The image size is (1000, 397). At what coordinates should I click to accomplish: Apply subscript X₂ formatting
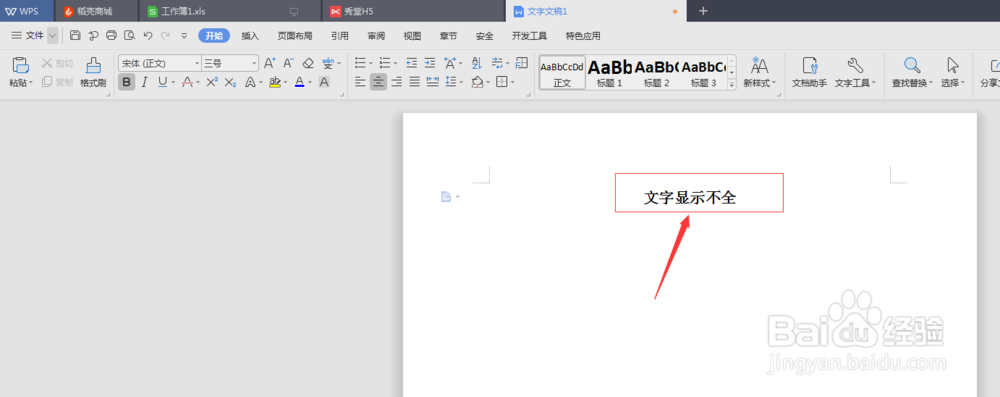pos(231,82)
